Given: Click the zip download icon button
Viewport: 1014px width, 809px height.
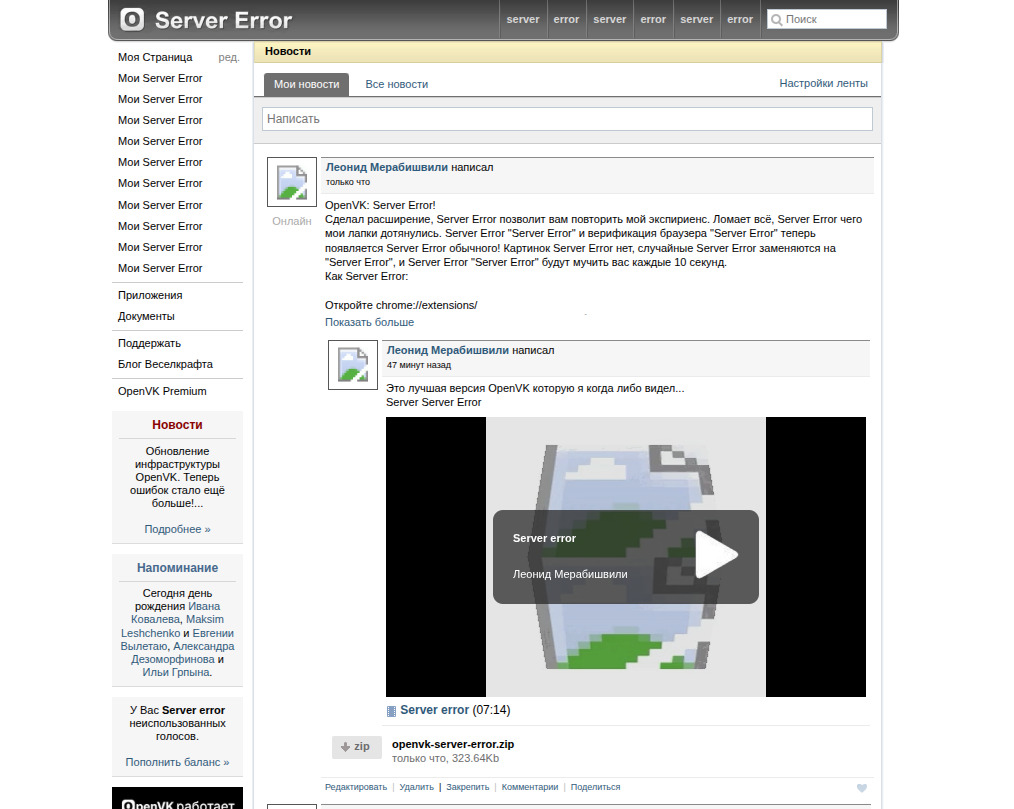Looking at the screenshot, I should click(356, 747).
